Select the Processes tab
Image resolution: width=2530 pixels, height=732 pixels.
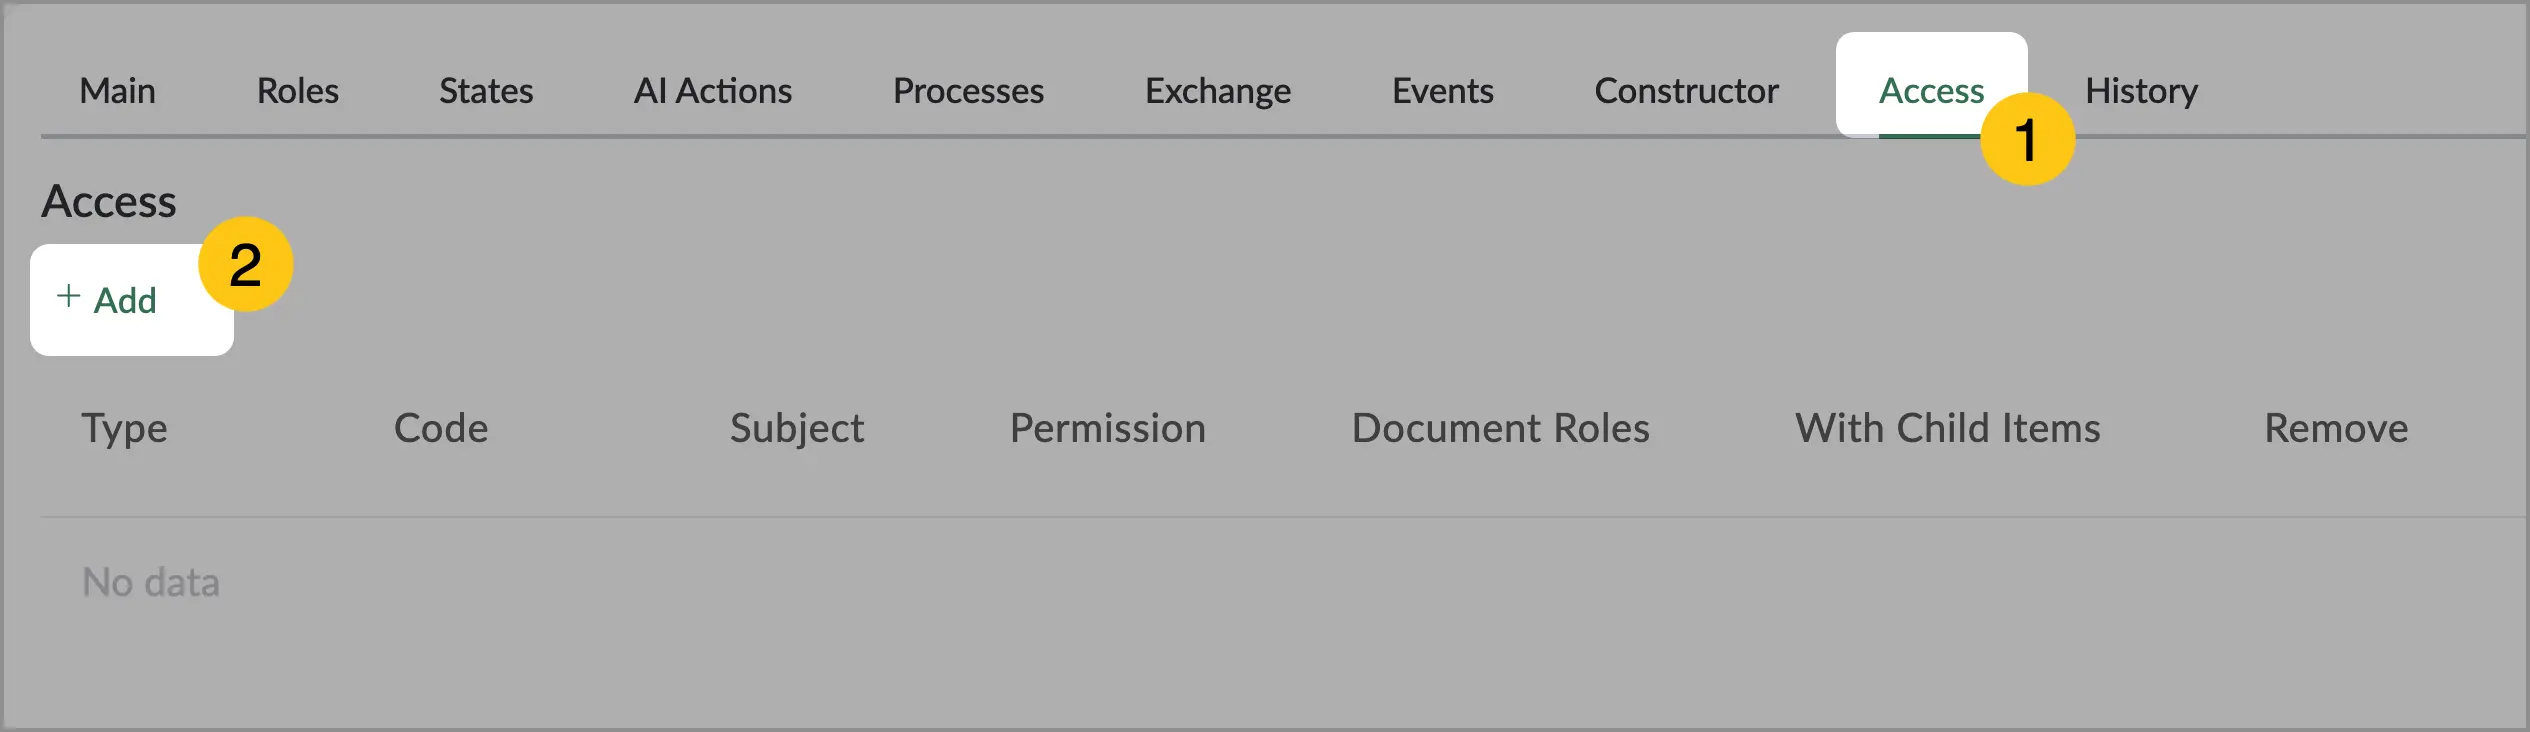[x=968, y=91]
